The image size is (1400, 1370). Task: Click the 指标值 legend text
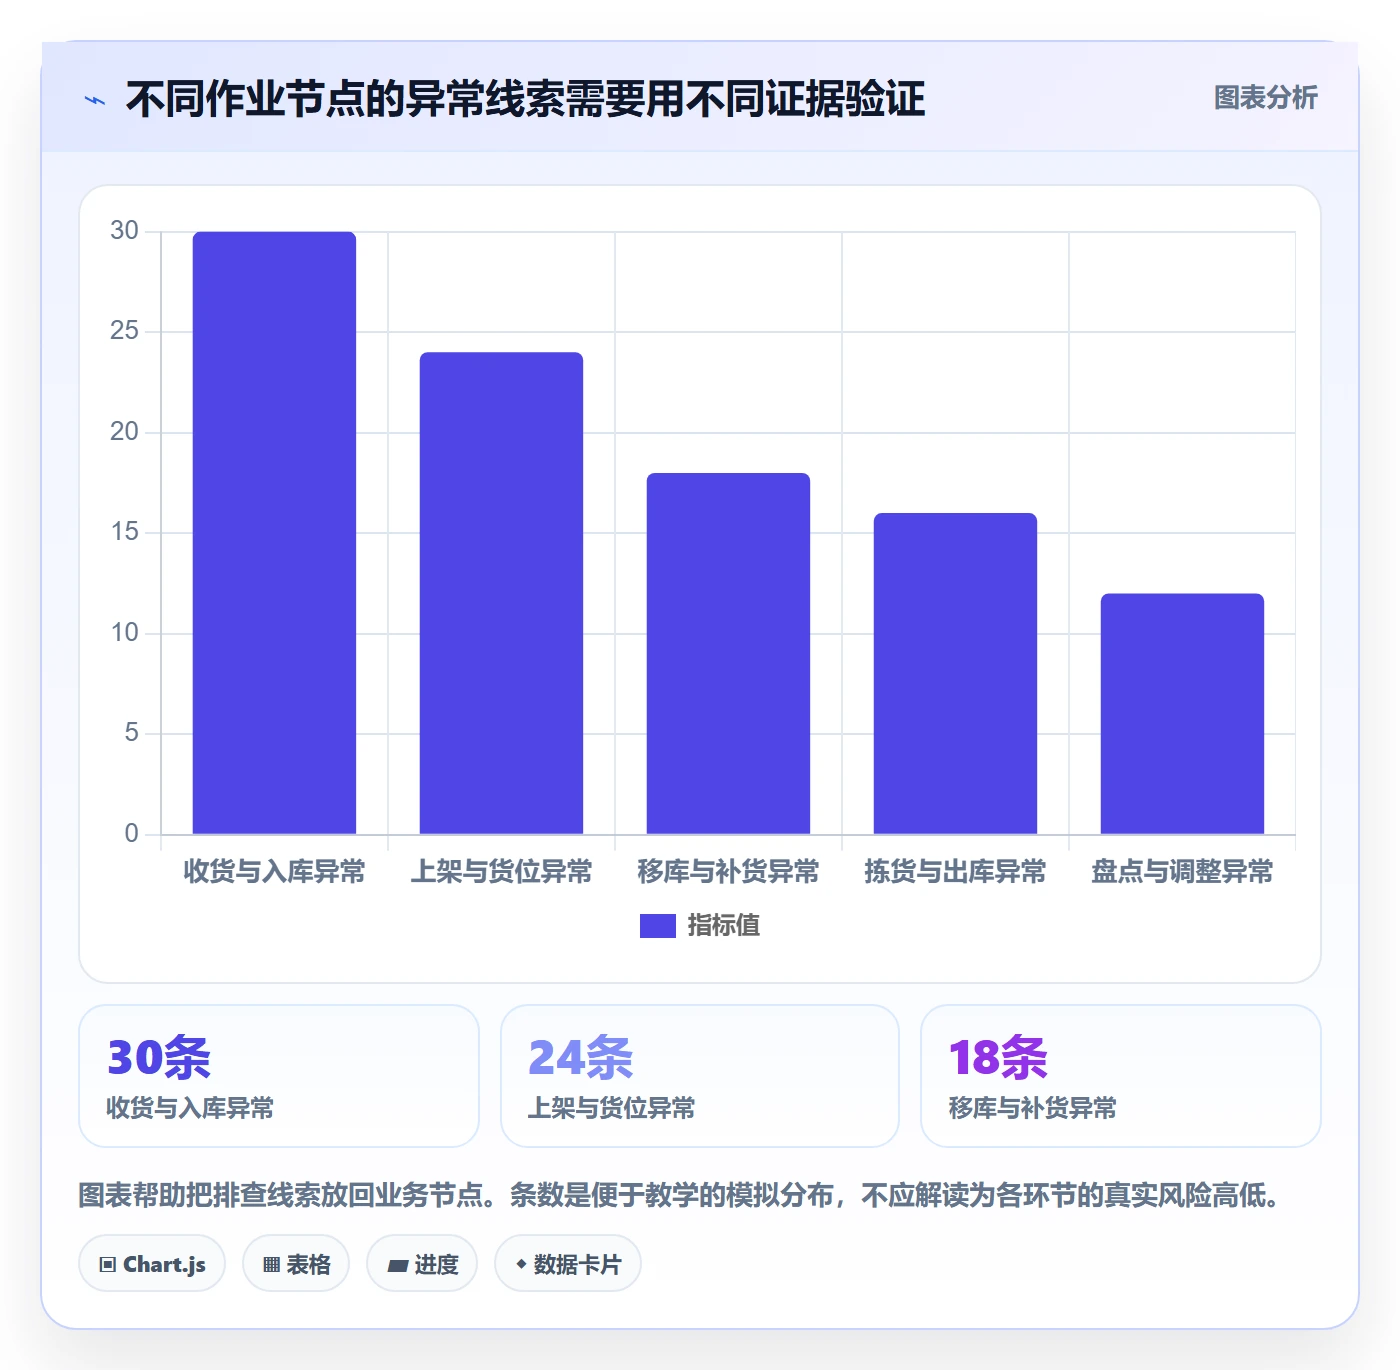point(724,926)
